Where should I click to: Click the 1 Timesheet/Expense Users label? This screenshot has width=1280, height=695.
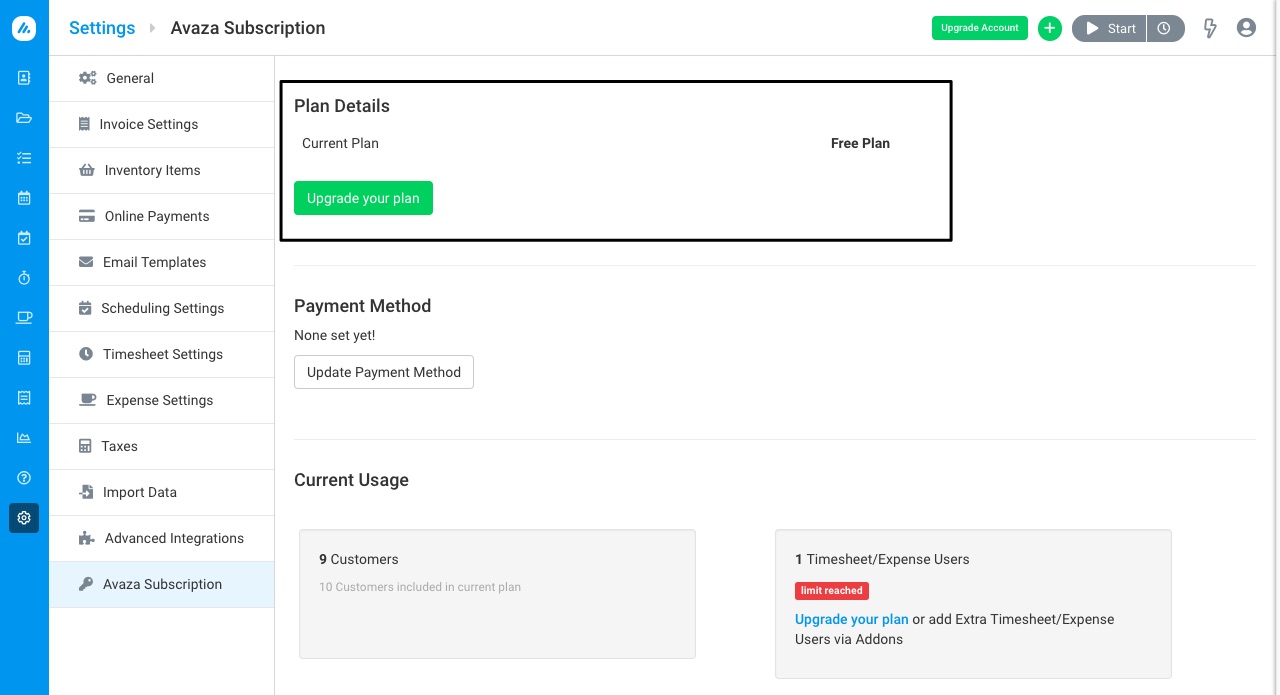pos(882,559)
